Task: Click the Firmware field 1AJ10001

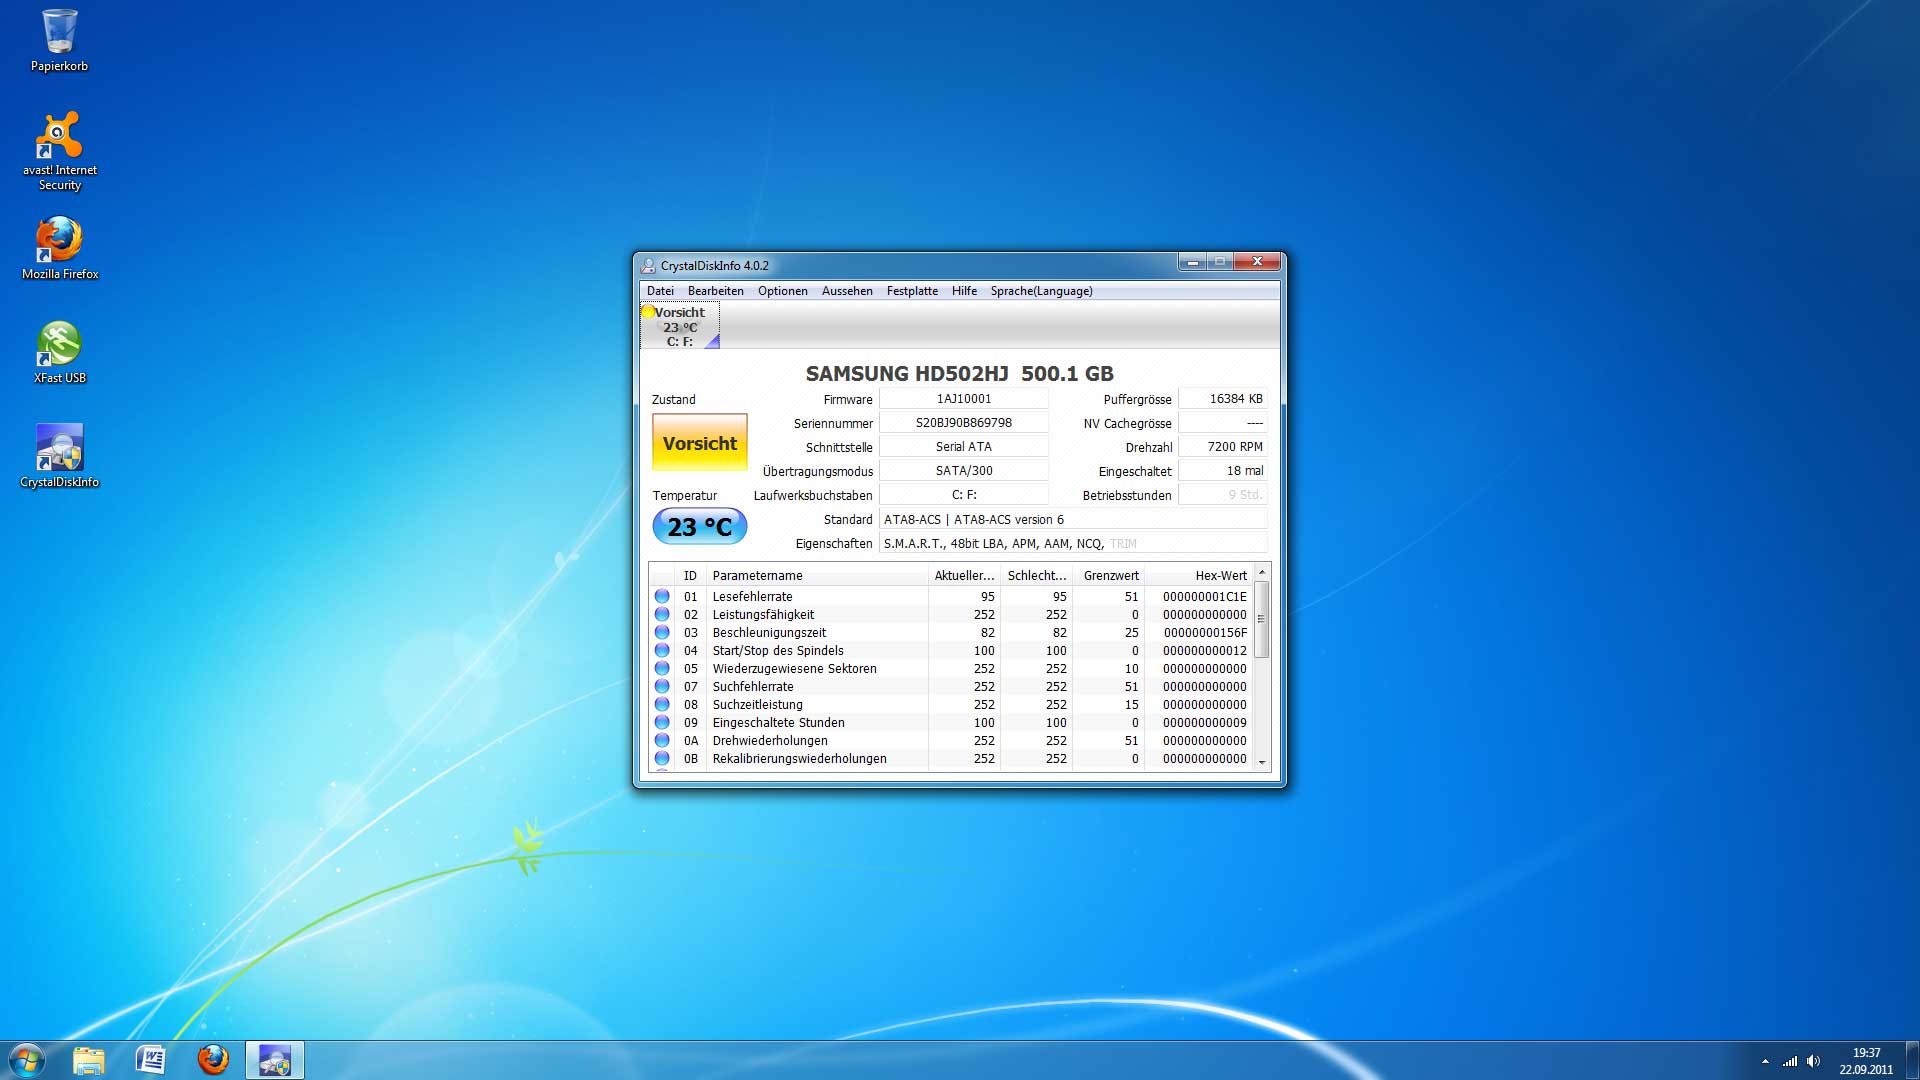Action: tap(964, 399)
